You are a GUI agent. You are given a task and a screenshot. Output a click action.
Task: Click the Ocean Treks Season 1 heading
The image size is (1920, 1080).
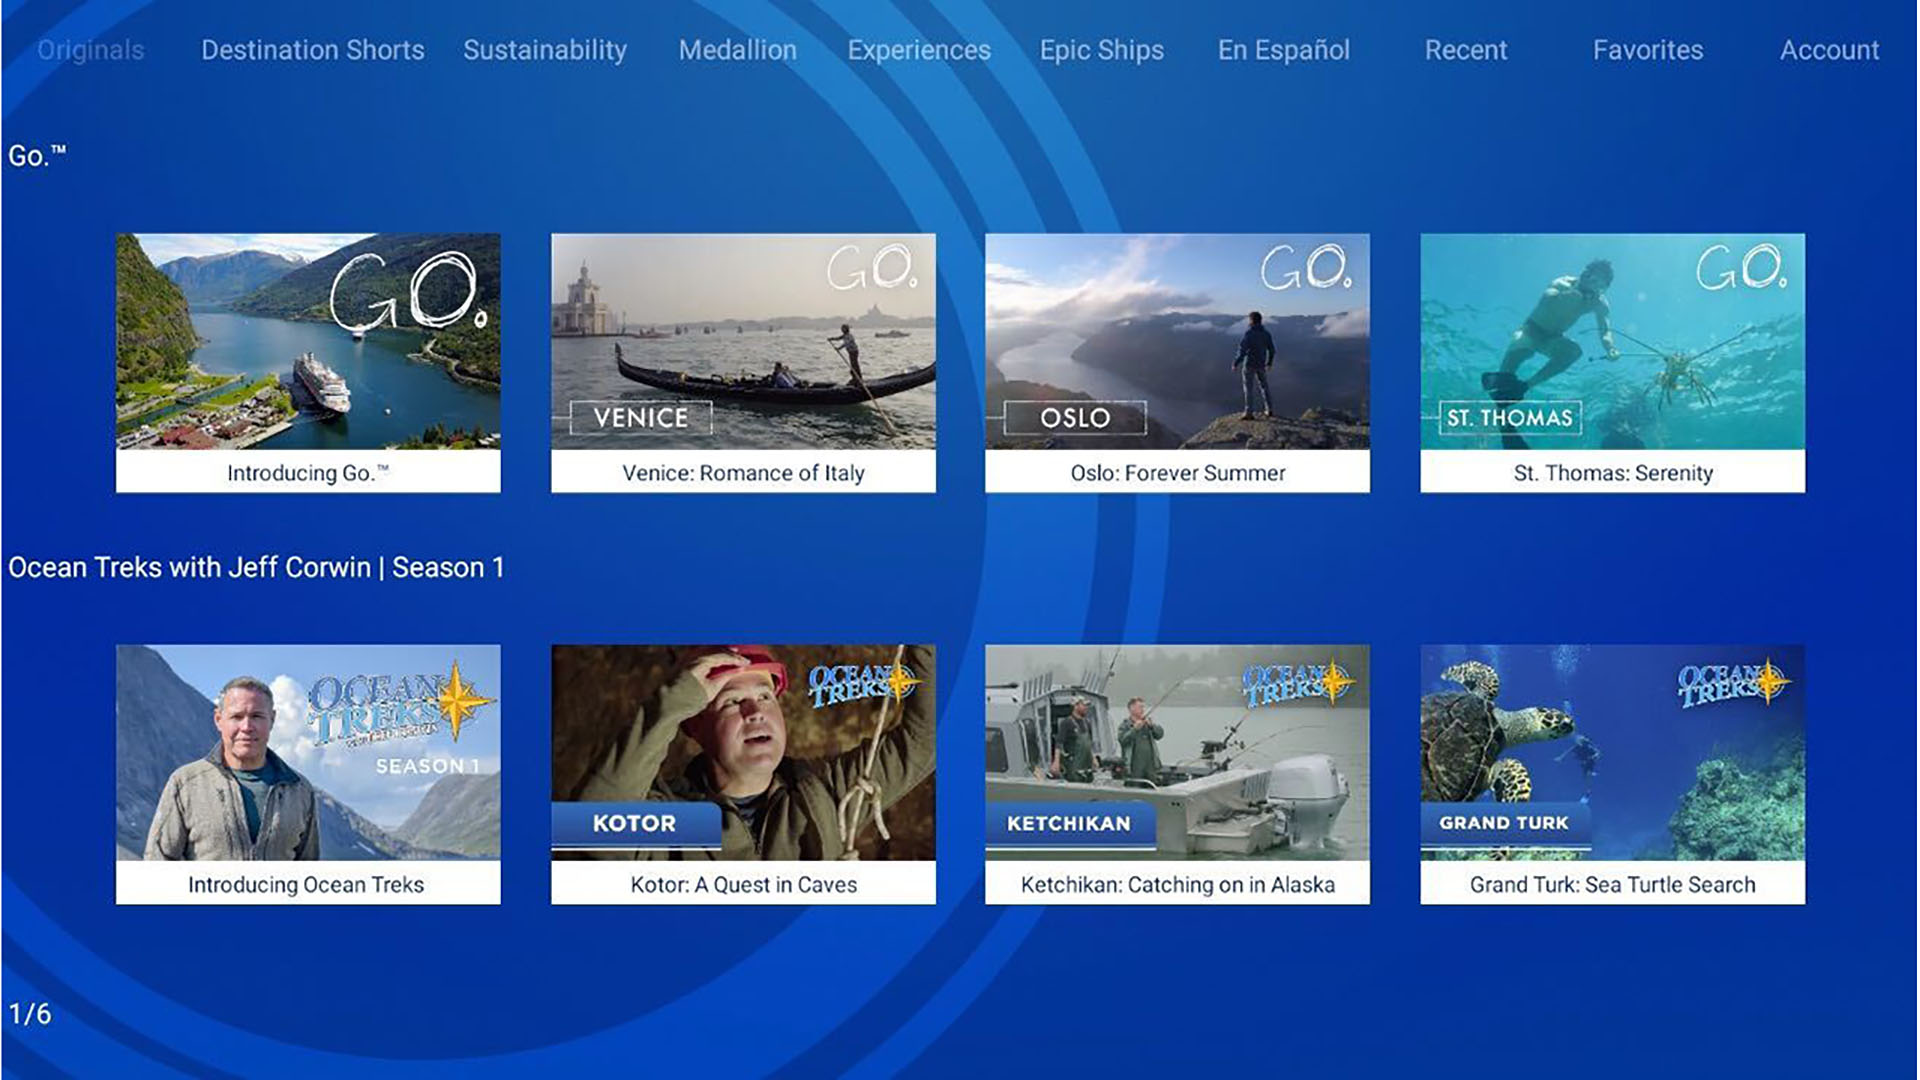[x=255, y=567]
